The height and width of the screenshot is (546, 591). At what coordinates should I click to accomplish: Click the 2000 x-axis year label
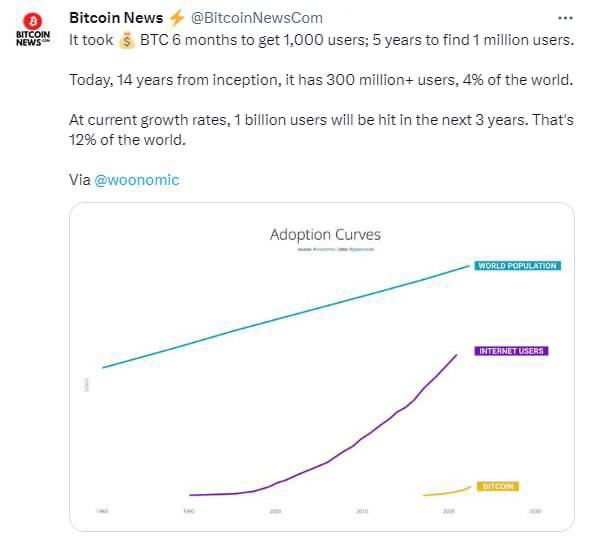click(x=275, y=511)
